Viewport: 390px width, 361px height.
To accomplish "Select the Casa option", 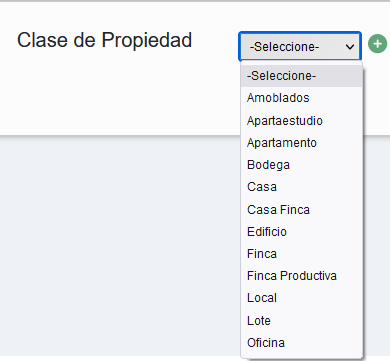I will pos(301,187).
